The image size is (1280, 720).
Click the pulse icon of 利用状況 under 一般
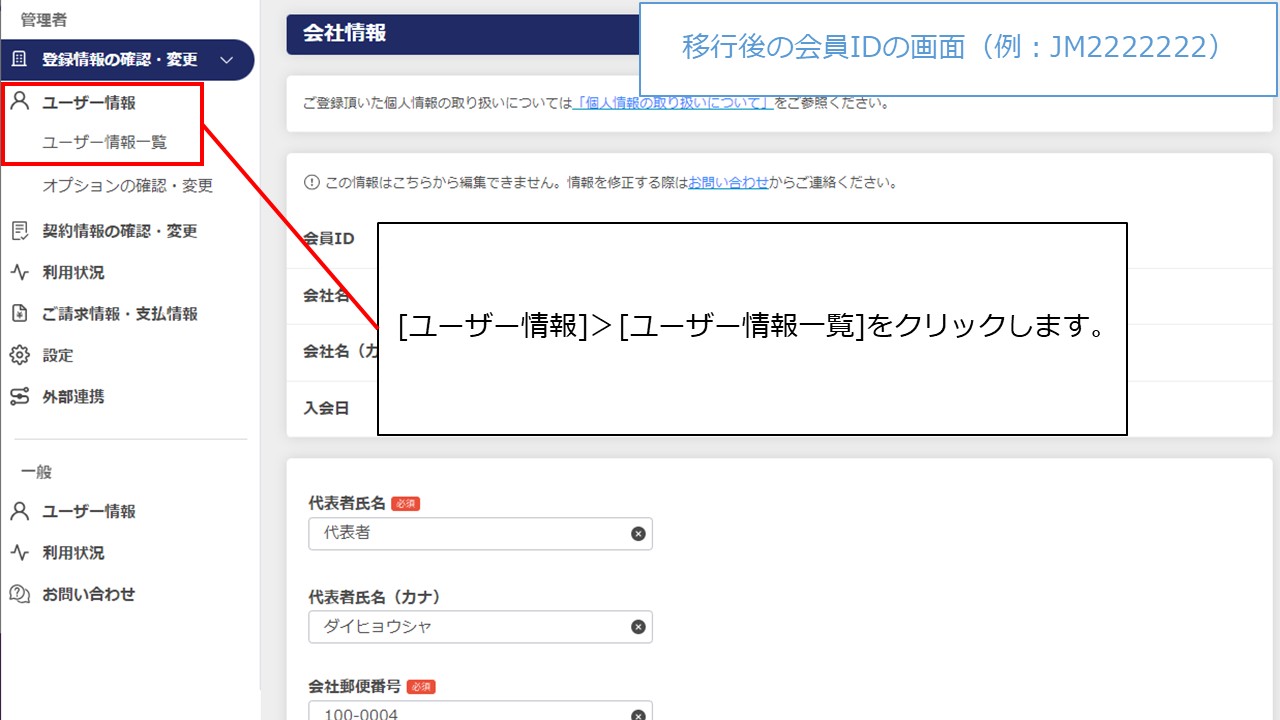pos(19,553)
